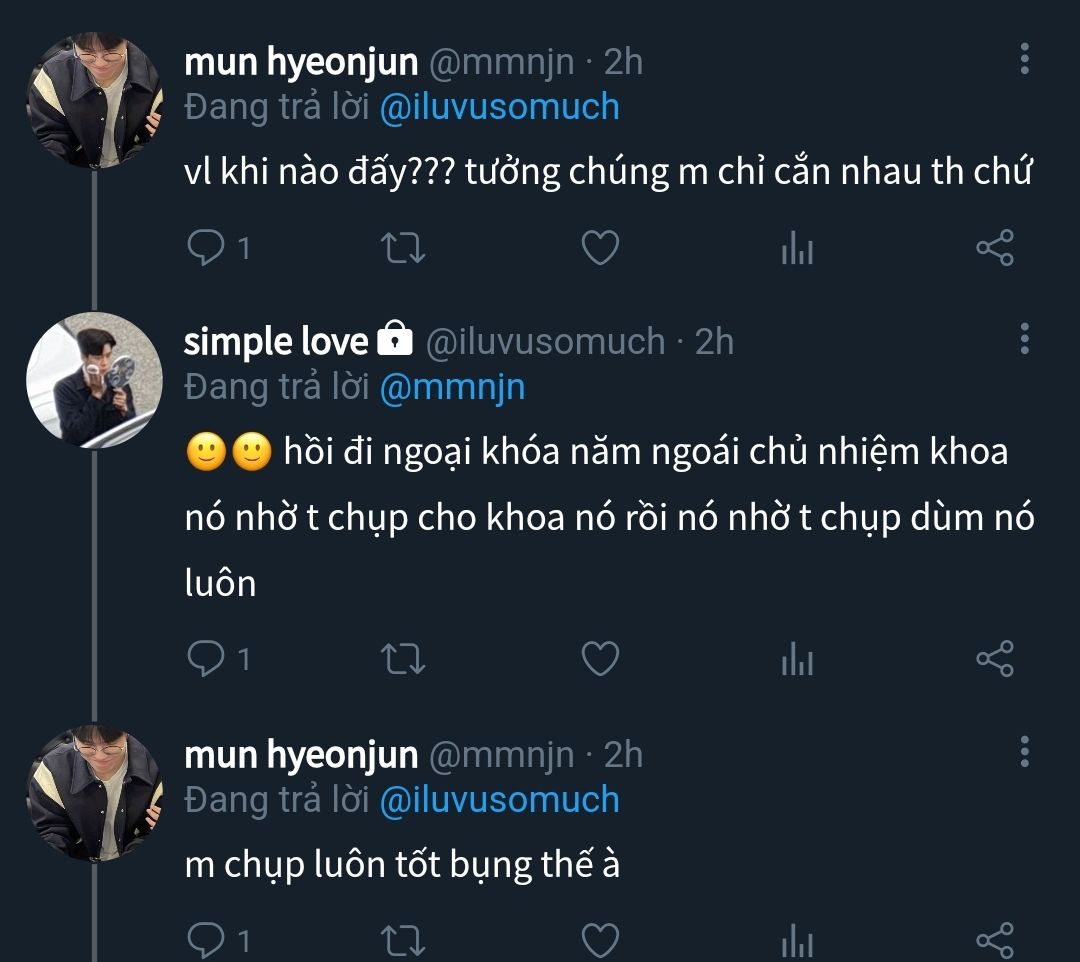Open simple love's profile picture
The width and height of the screenshot is (1080, 962).
click(x=94, y=379)
